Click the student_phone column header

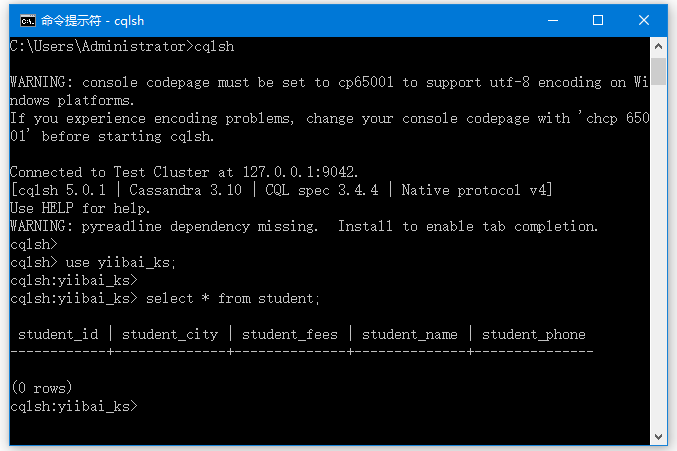pyautogui.click(x=534, y=334)
